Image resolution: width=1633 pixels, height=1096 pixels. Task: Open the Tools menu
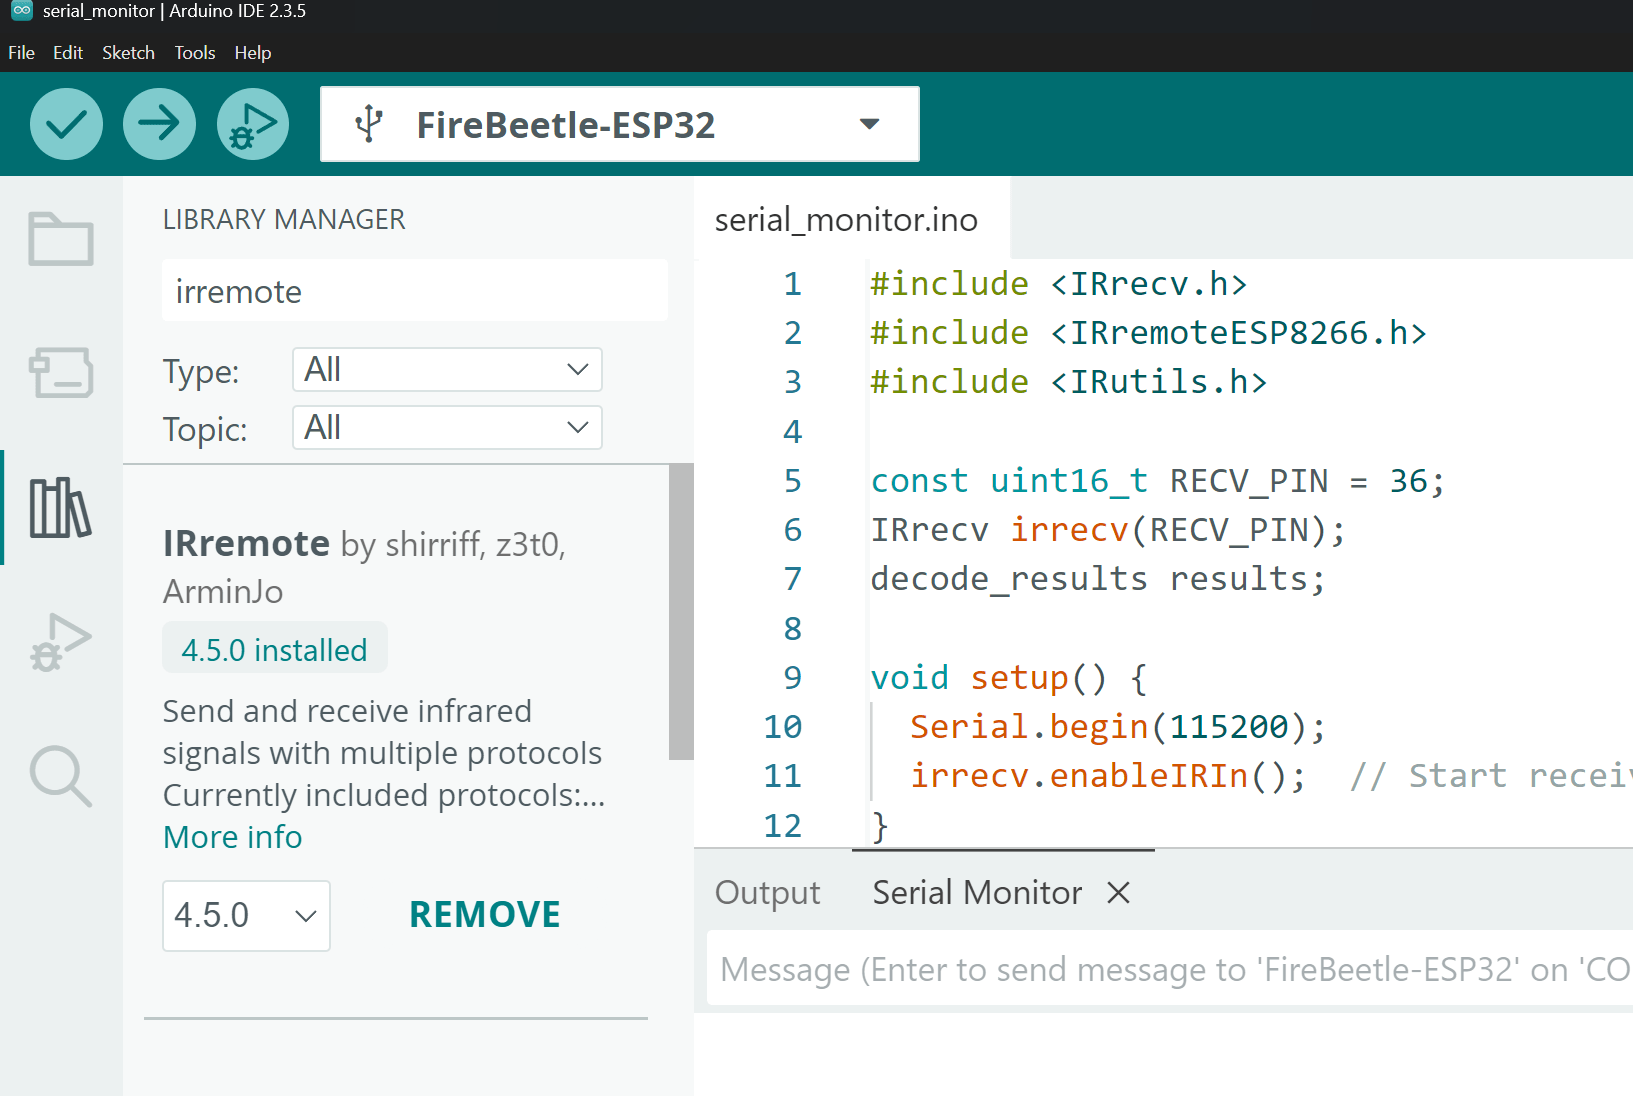195,53
